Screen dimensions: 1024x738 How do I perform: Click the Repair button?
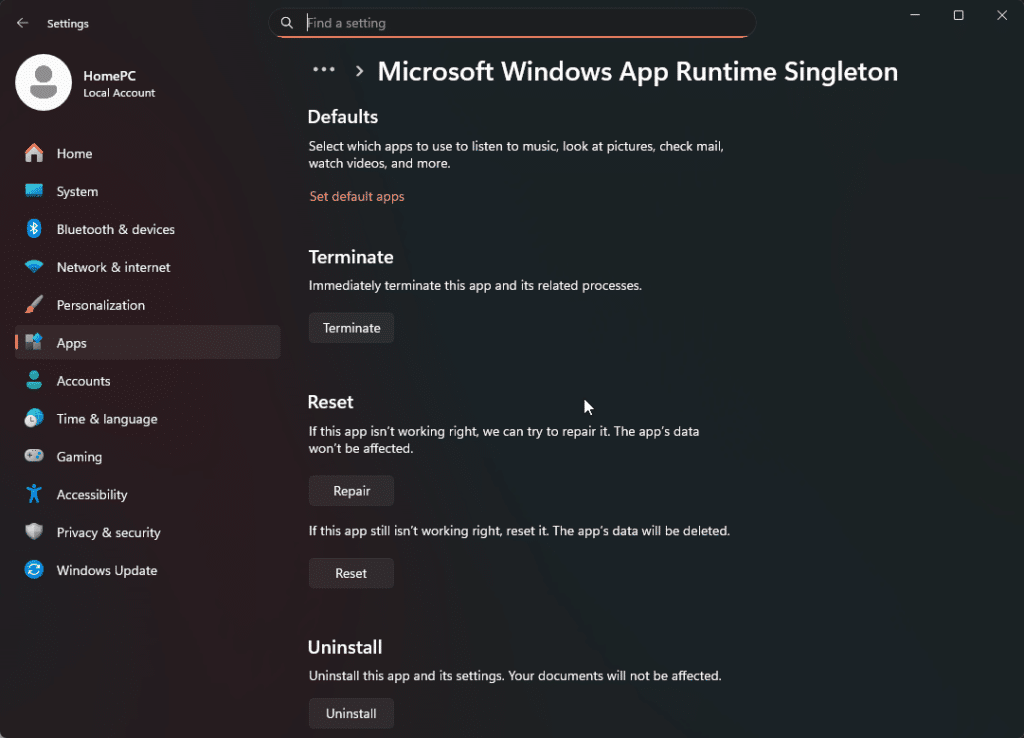pos(351,491)
